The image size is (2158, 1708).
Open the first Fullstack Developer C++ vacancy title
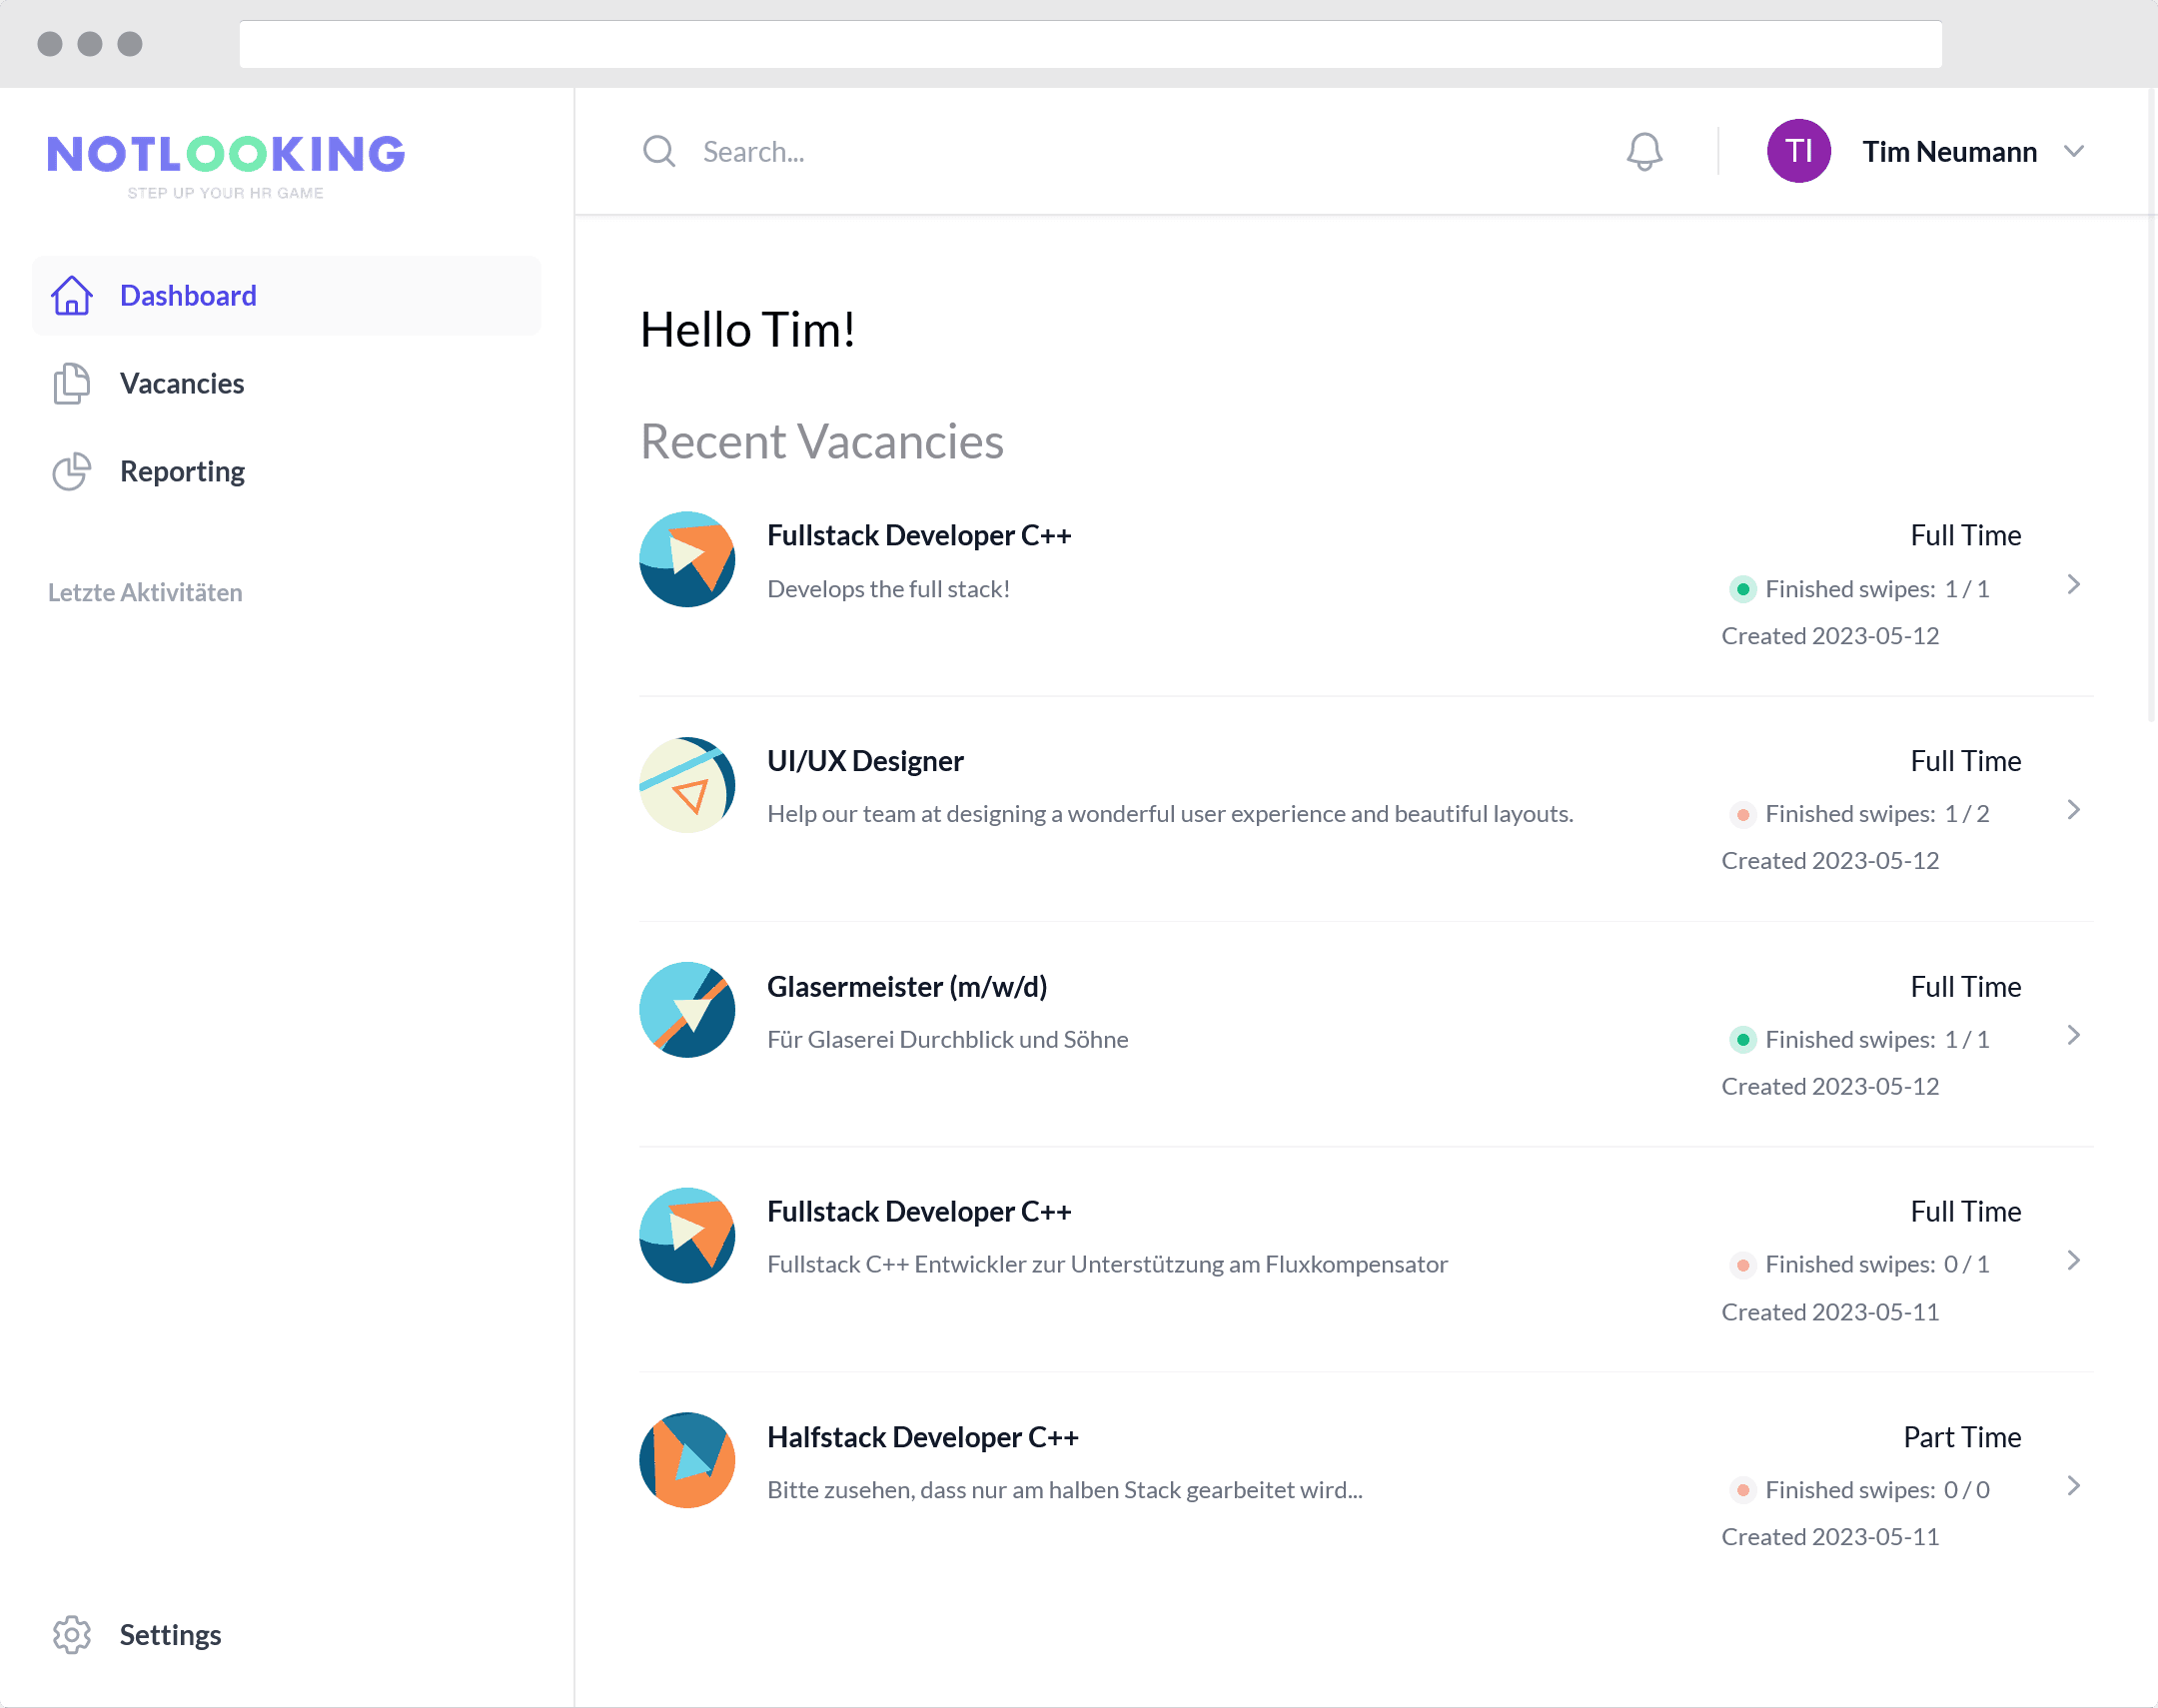click(x=918, y=536)
